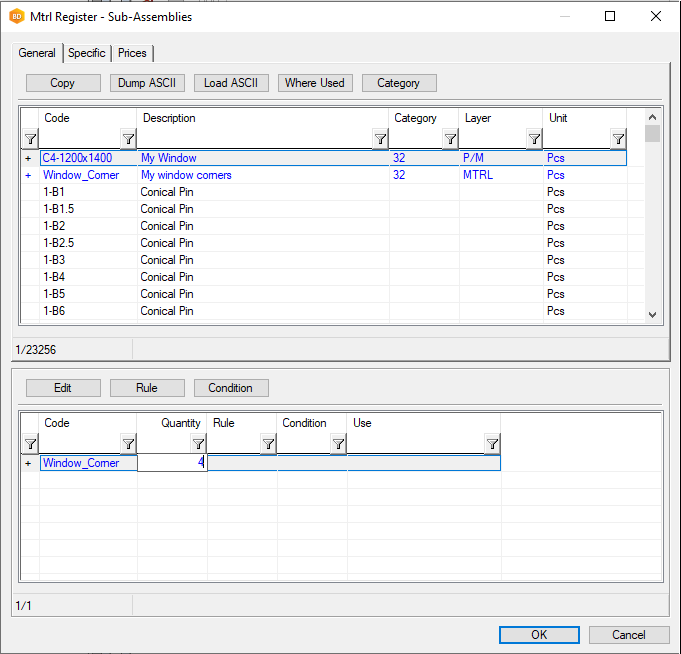Expand the Window_Corner row in lower grid
Viewport: 681px width, 654px height.
(x=28, y=463)
